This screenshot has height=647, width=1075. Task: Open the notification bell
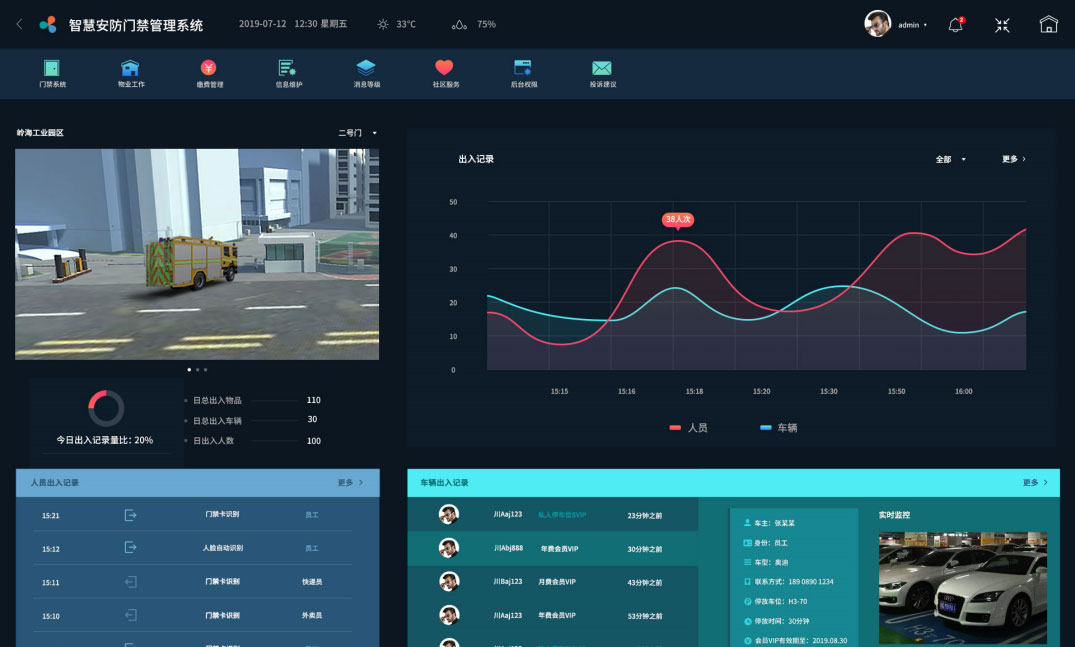click(955, 25)
